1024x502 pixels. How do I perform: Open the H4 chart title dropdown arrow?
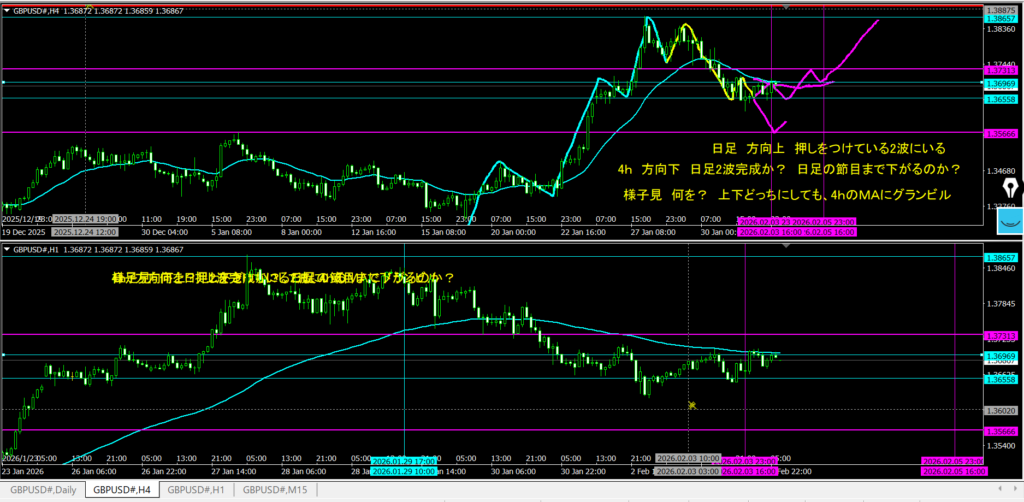(x=6, y=9)
